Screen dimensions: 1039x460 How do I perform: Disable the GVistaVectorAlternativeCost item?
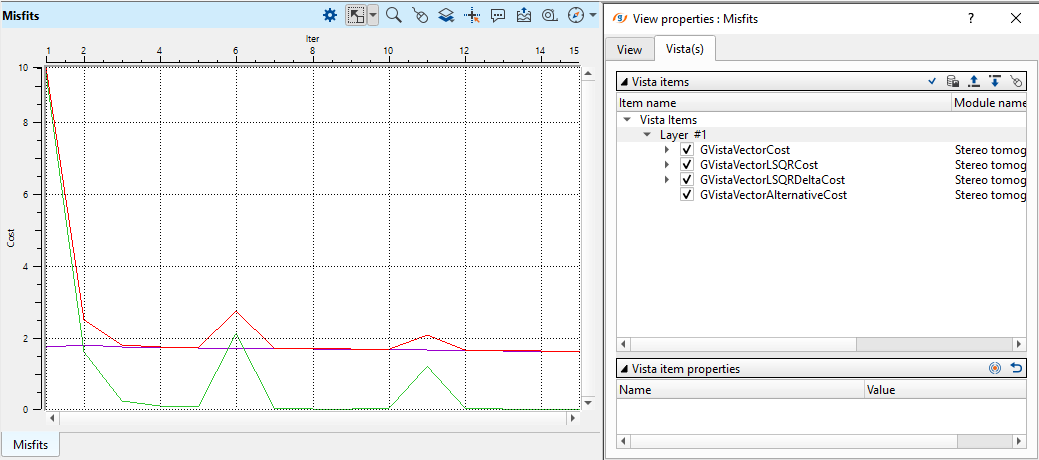[687, 195]
